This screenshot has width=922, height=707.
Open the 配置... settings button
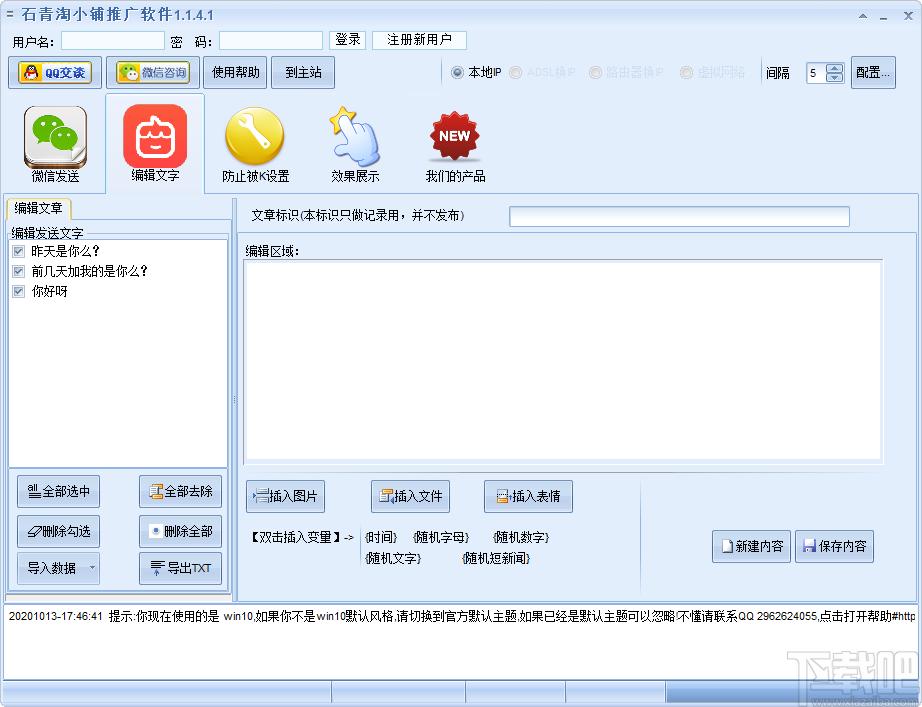873,72
